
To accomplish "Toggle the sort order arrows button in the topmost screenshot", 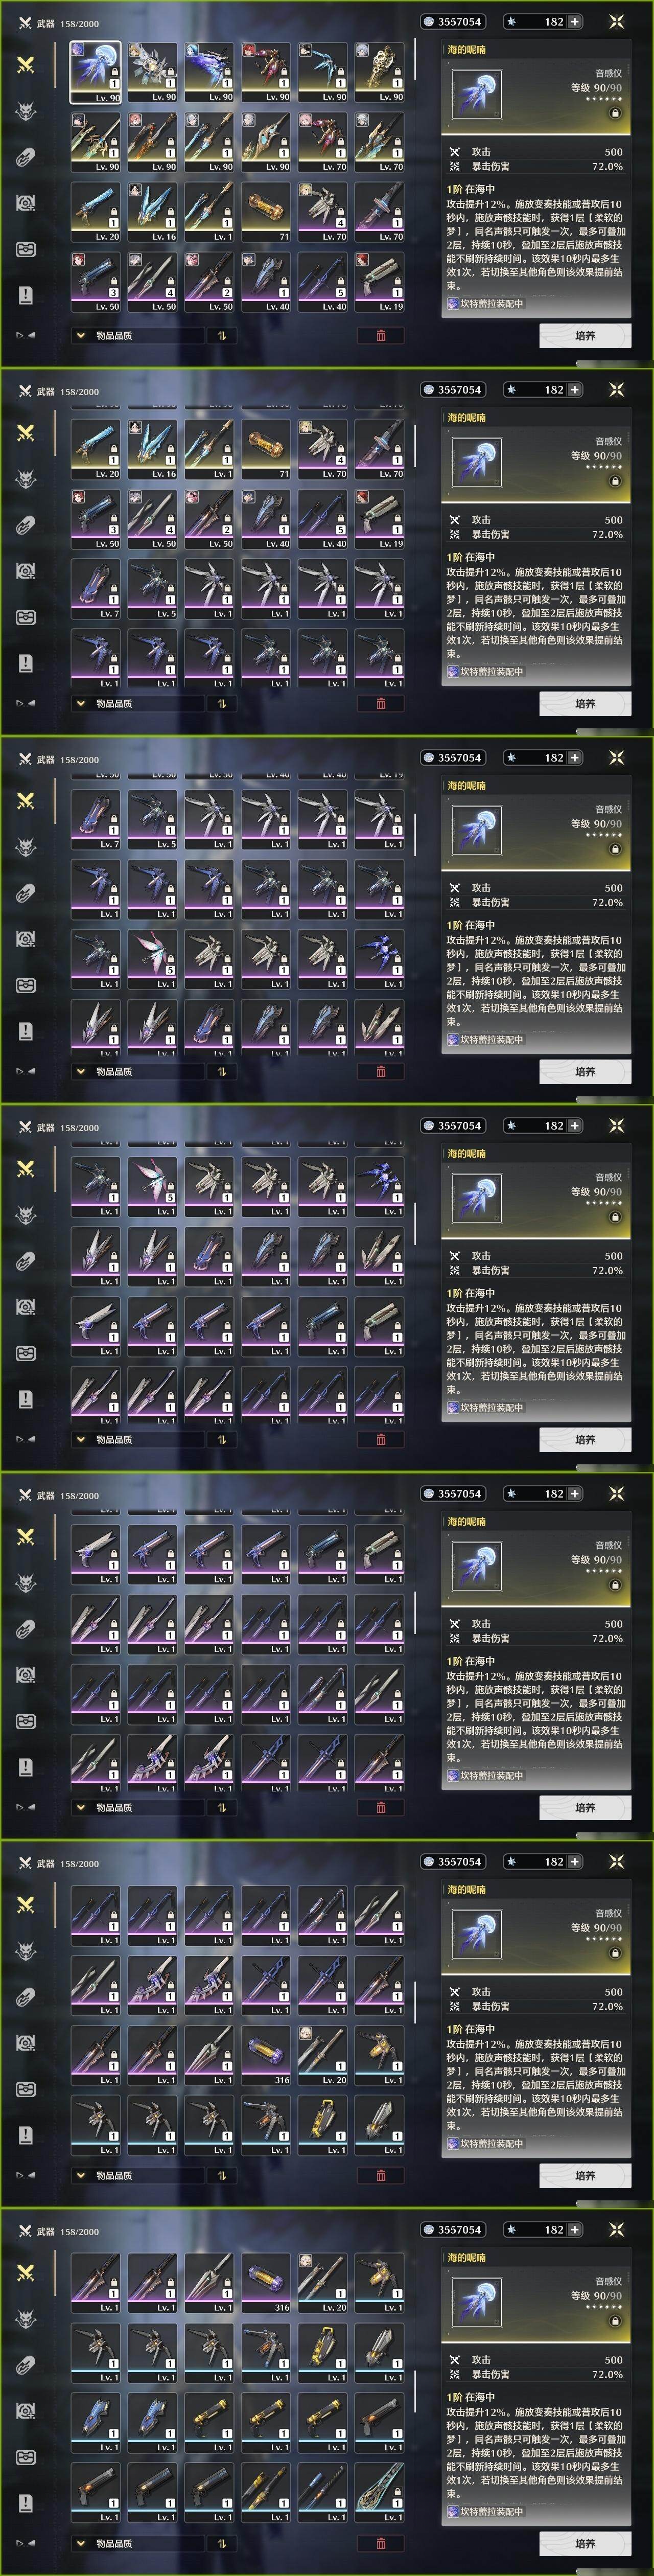I will coord(222,336).
